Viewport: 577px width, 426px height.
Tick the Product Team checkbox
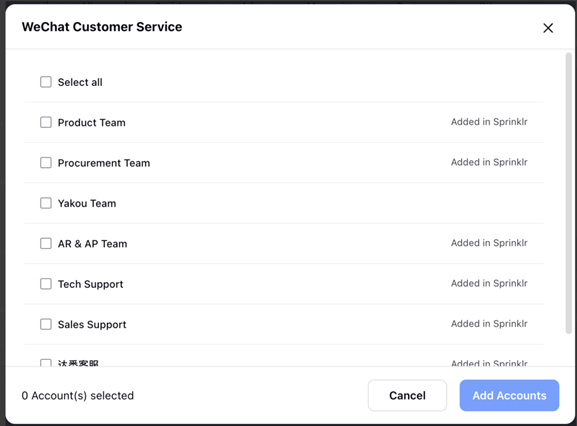click(46, 122)
